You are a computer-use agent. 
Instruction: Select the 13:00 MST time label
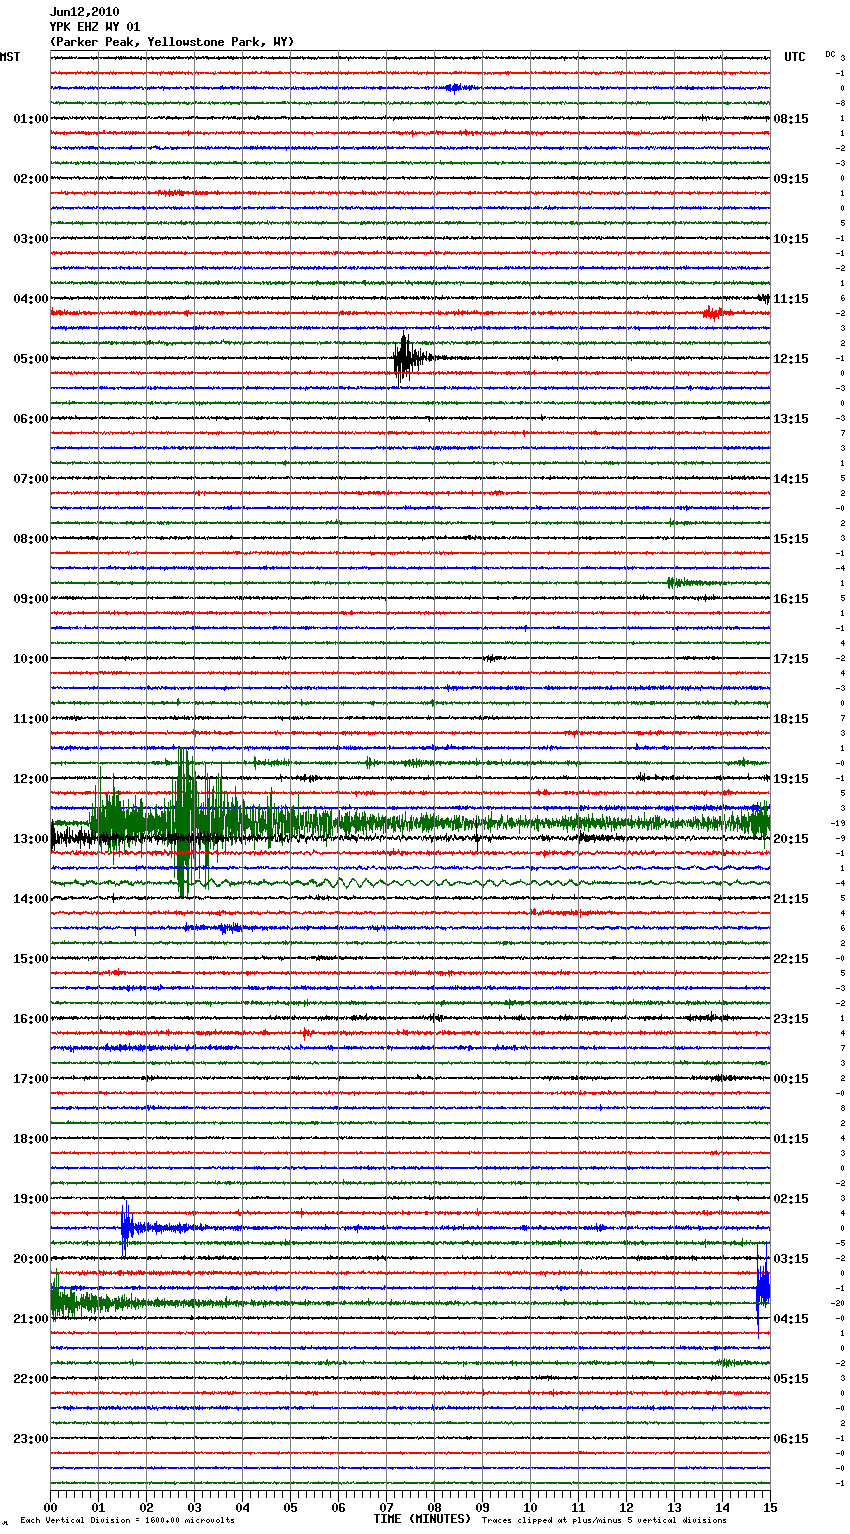coord(30,839)
